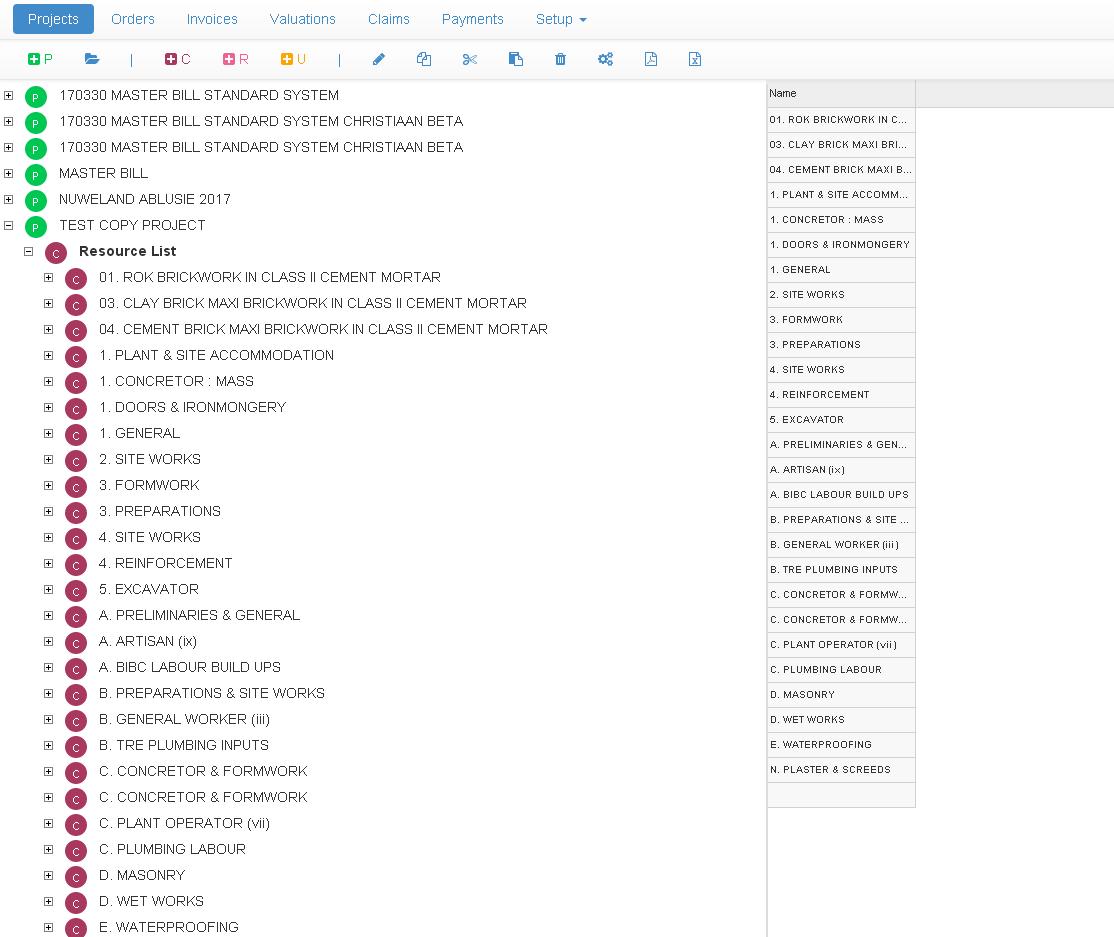
Task: Expand 01. ROK BRICKWORK category
Action: pos(48,278)
